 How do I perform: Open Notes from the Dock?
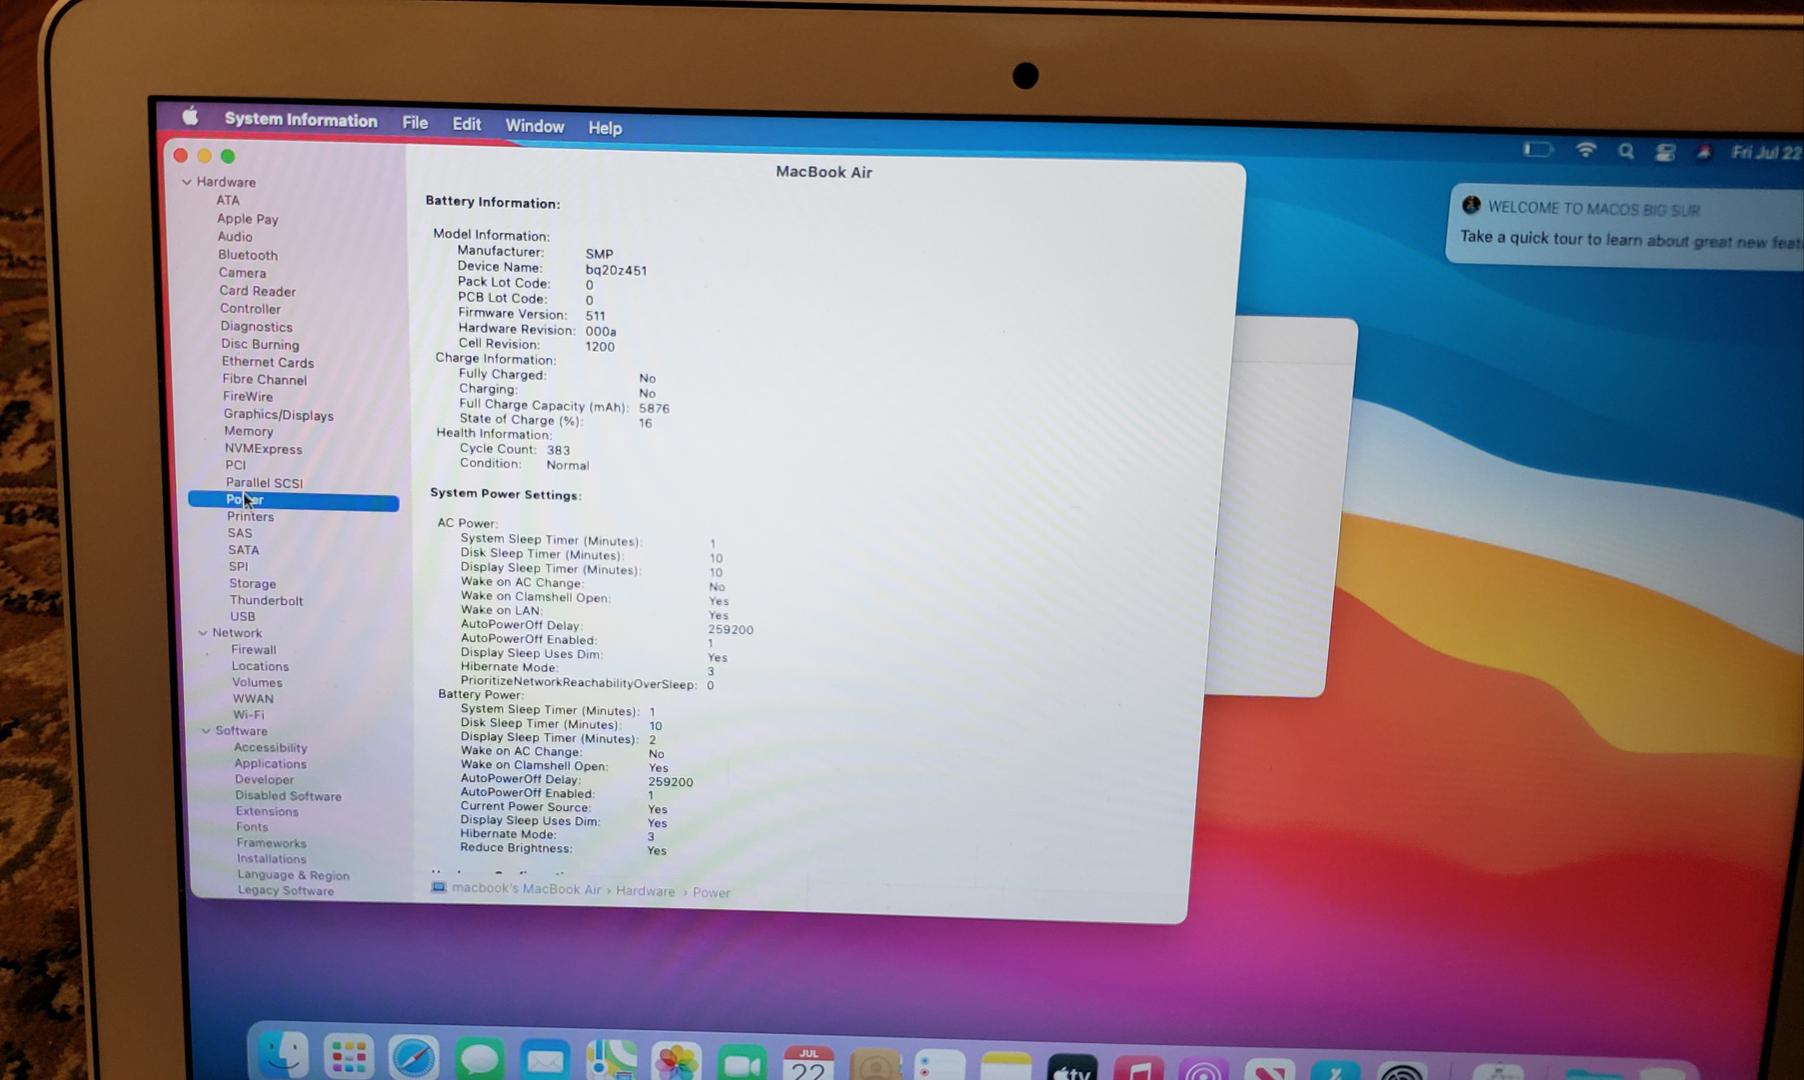pyautogui.click(x=1006, y=1067)
